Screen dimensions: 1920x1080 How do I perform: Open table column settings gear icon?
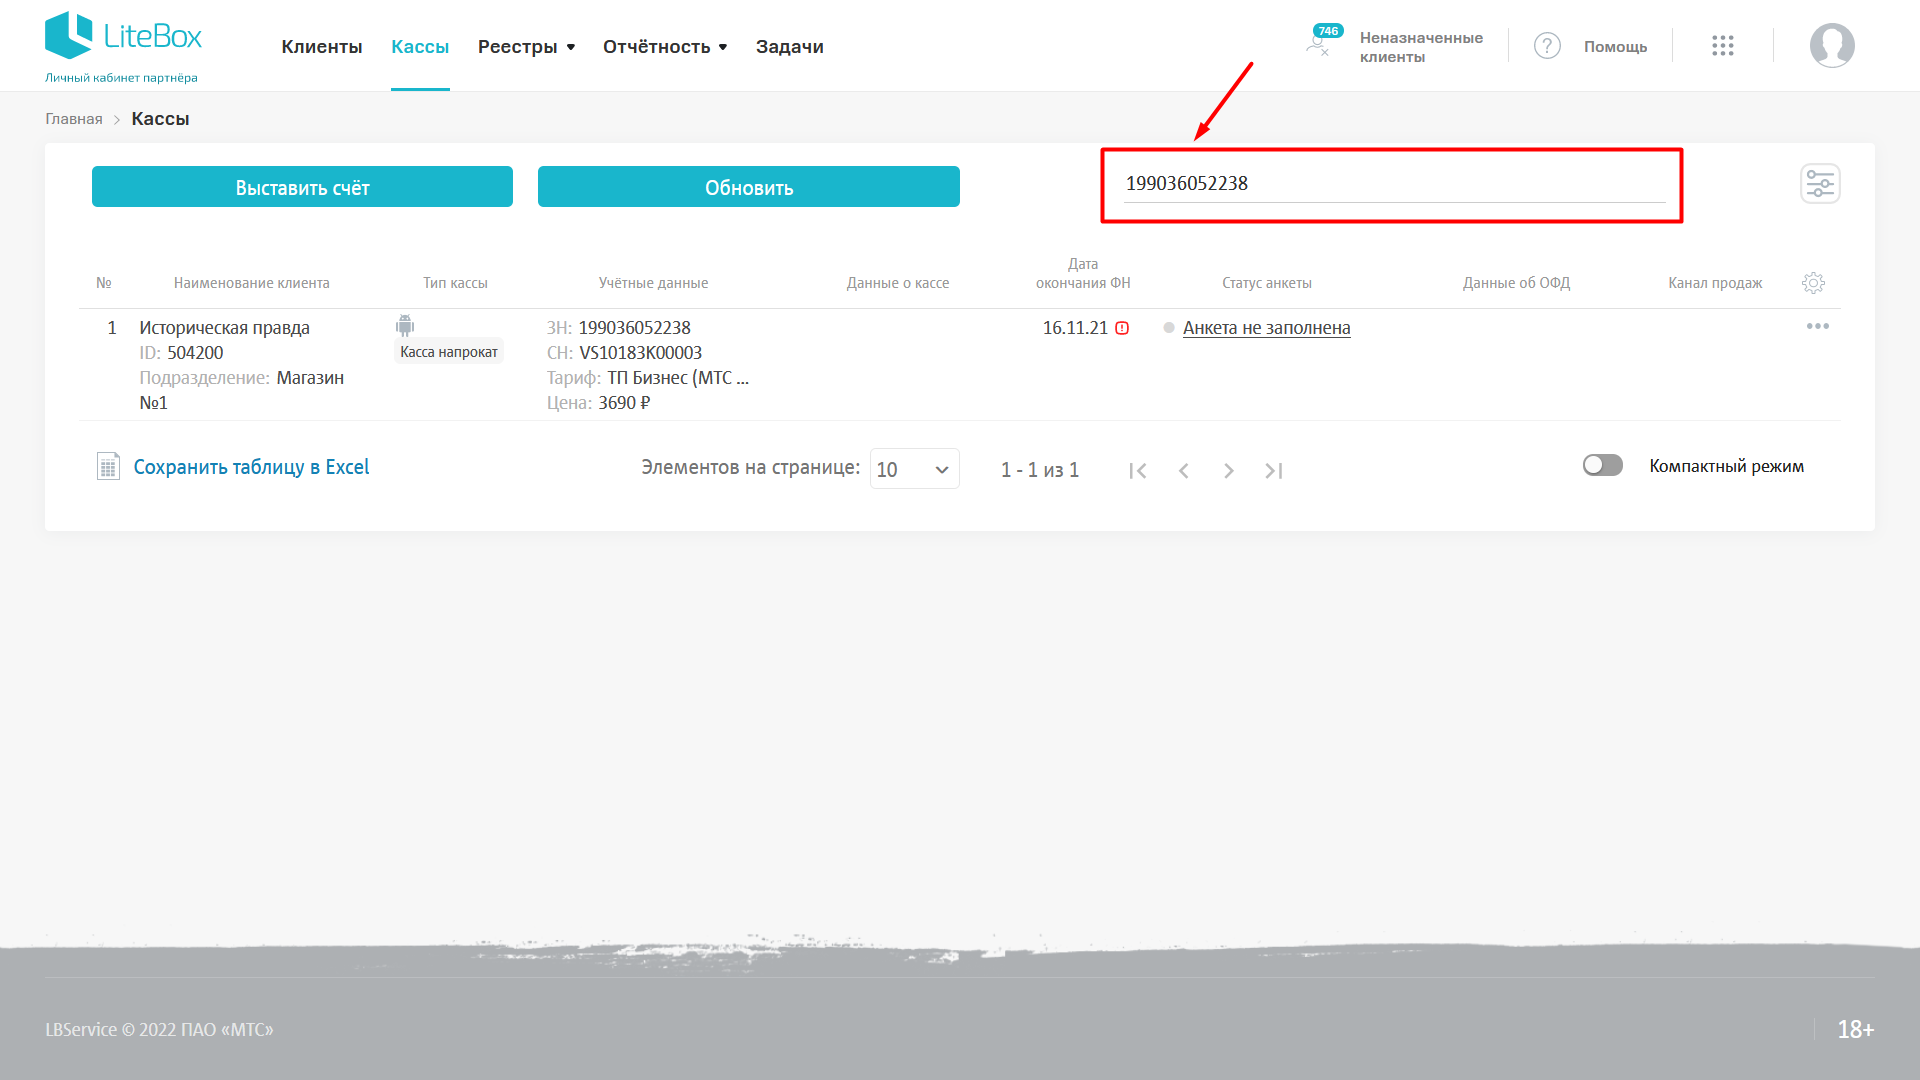coord(1813,283)
